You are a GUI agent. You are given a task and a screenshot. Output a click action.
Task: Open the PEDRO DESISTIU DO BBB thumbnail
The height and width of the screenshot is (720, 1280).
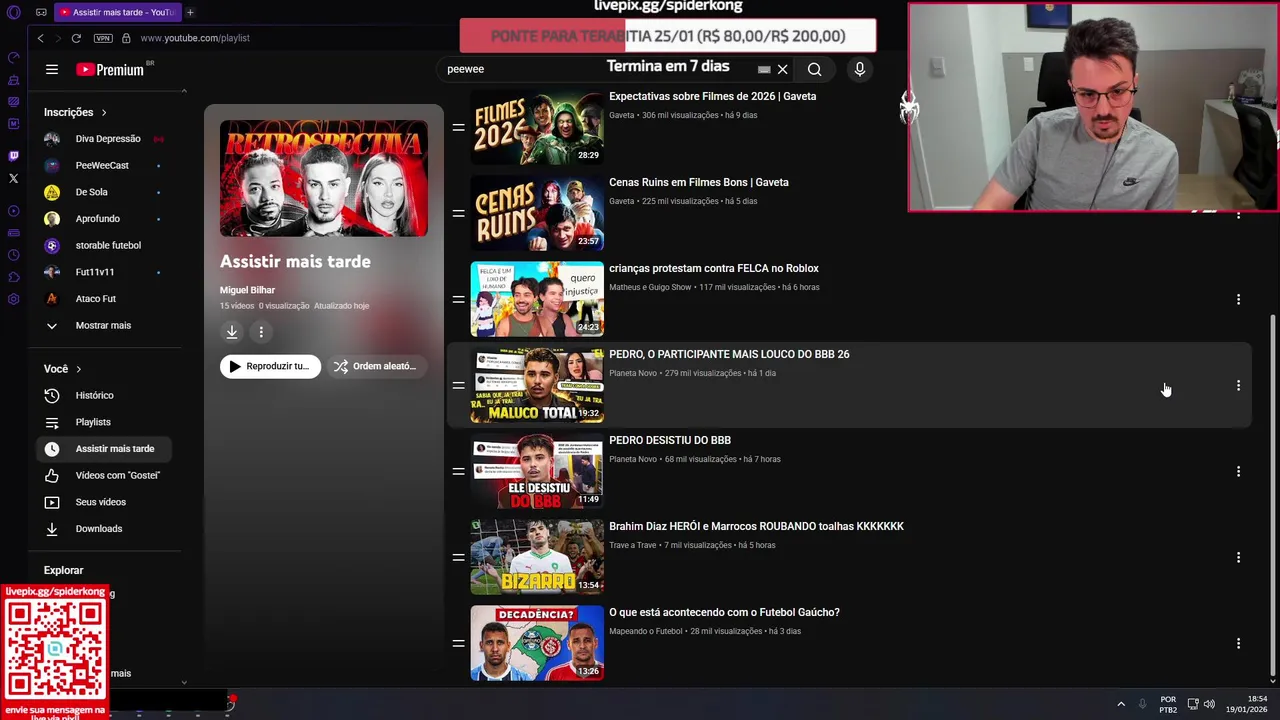pyautogui.click(x=537, y=471)
